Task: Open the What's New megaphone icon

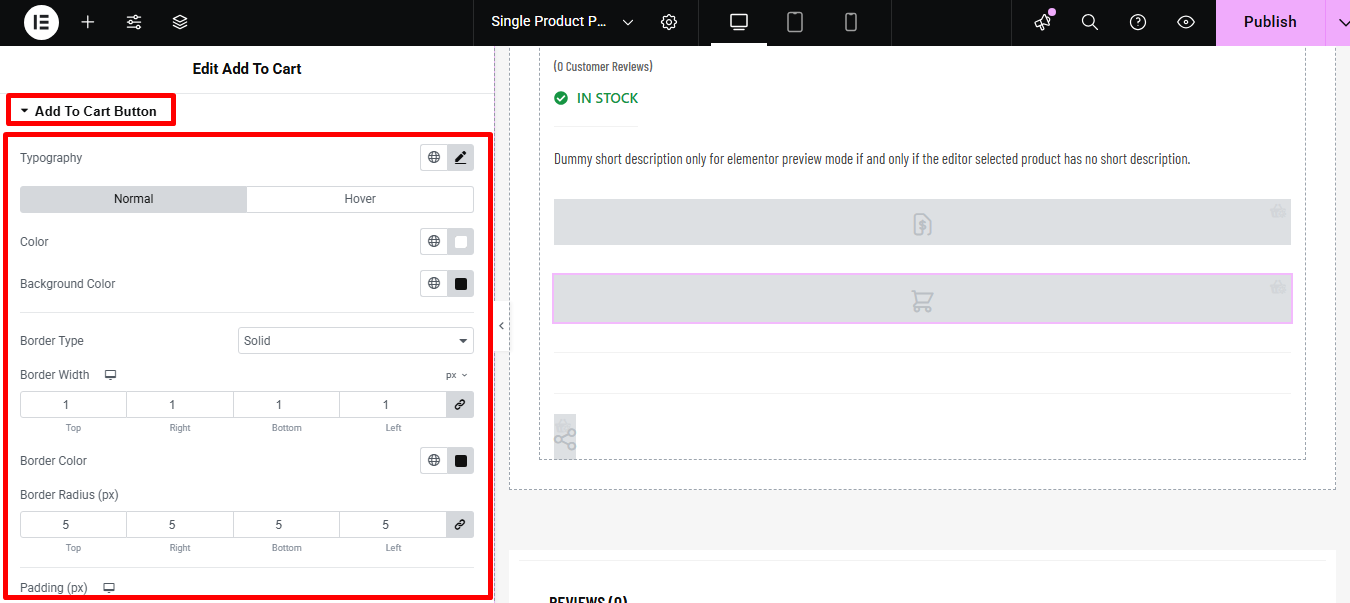Action: point(1043,22)
